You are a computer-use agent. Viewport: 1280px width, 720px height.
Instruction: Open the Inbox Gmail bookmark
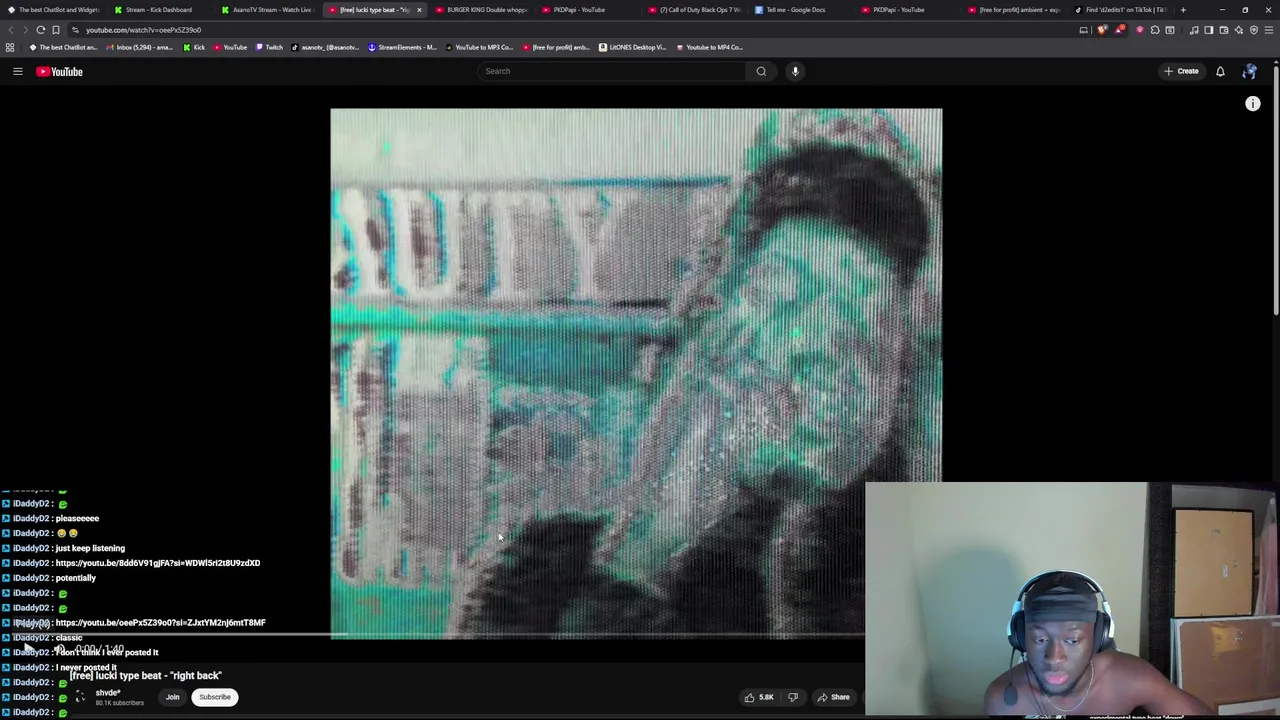138,47
